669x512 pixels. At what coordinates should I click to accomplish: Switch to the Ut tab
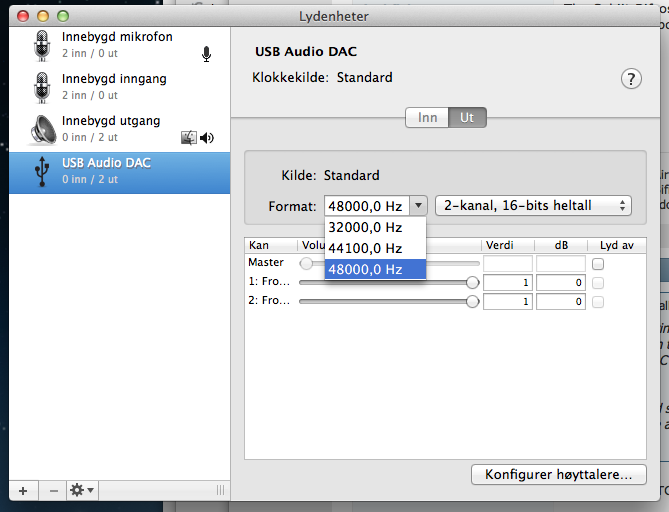(x=467, y=117)
